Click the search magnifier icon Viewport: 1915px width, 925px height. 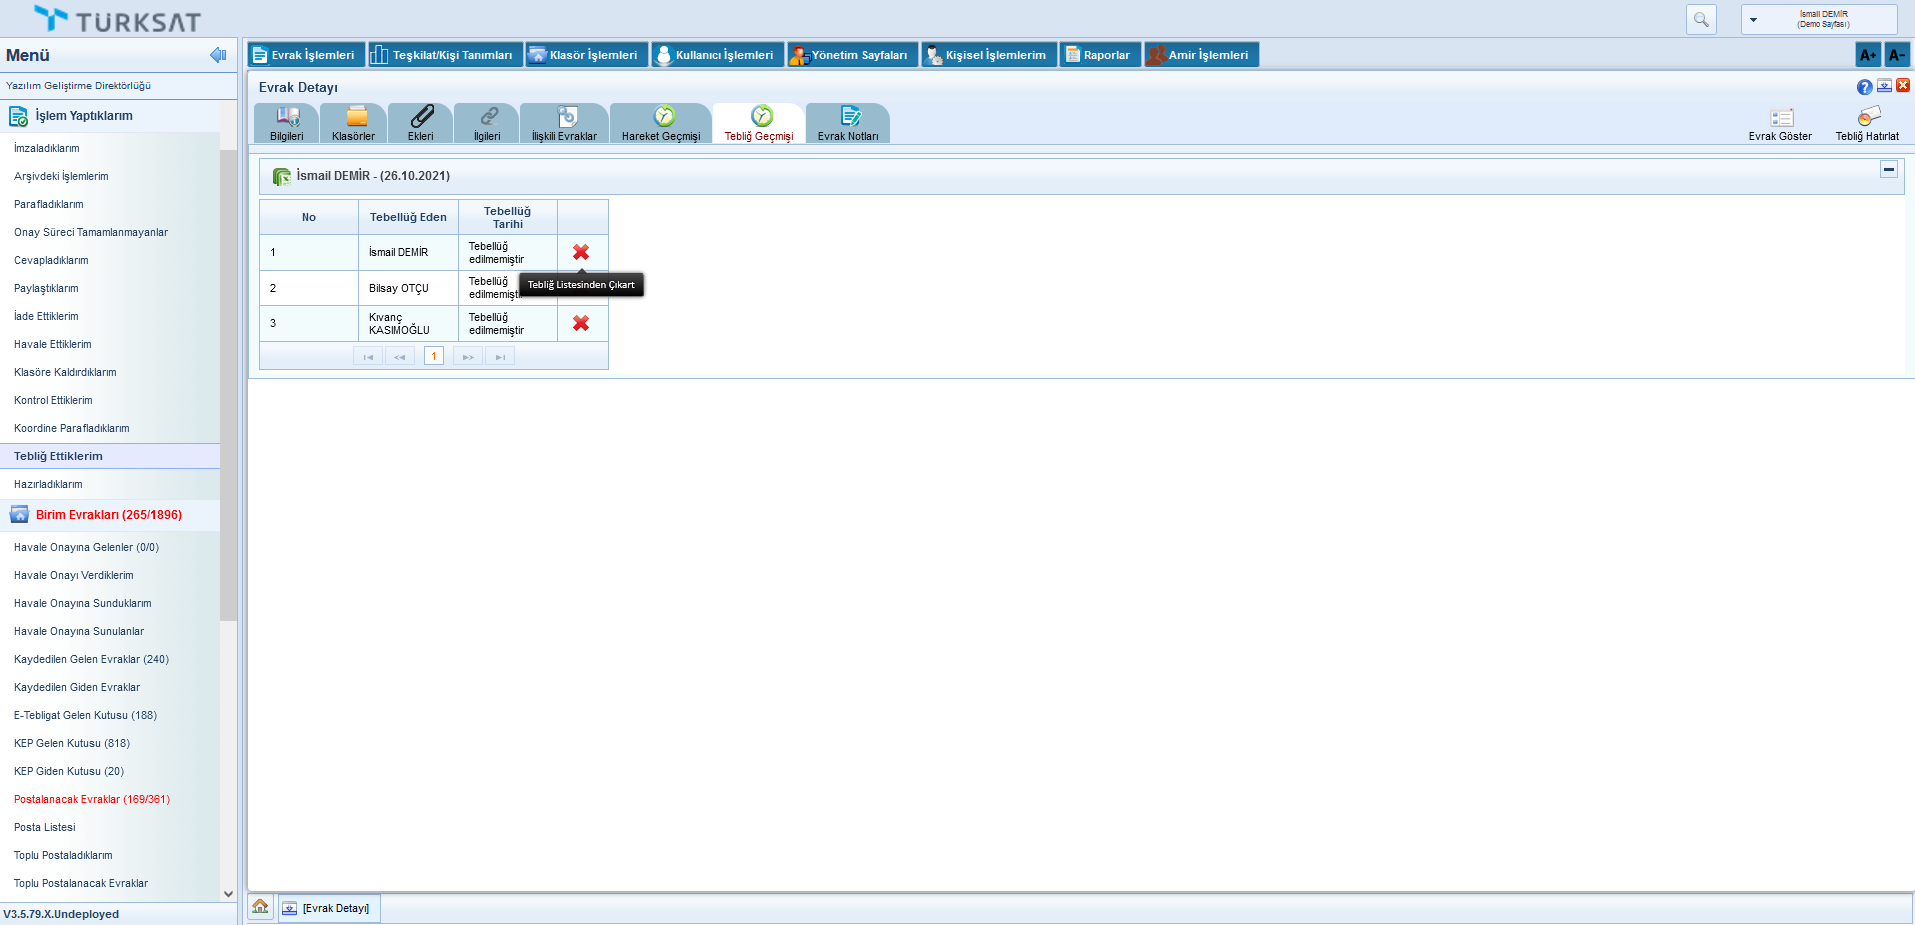pyautogui.click(x=1701, y=19)
